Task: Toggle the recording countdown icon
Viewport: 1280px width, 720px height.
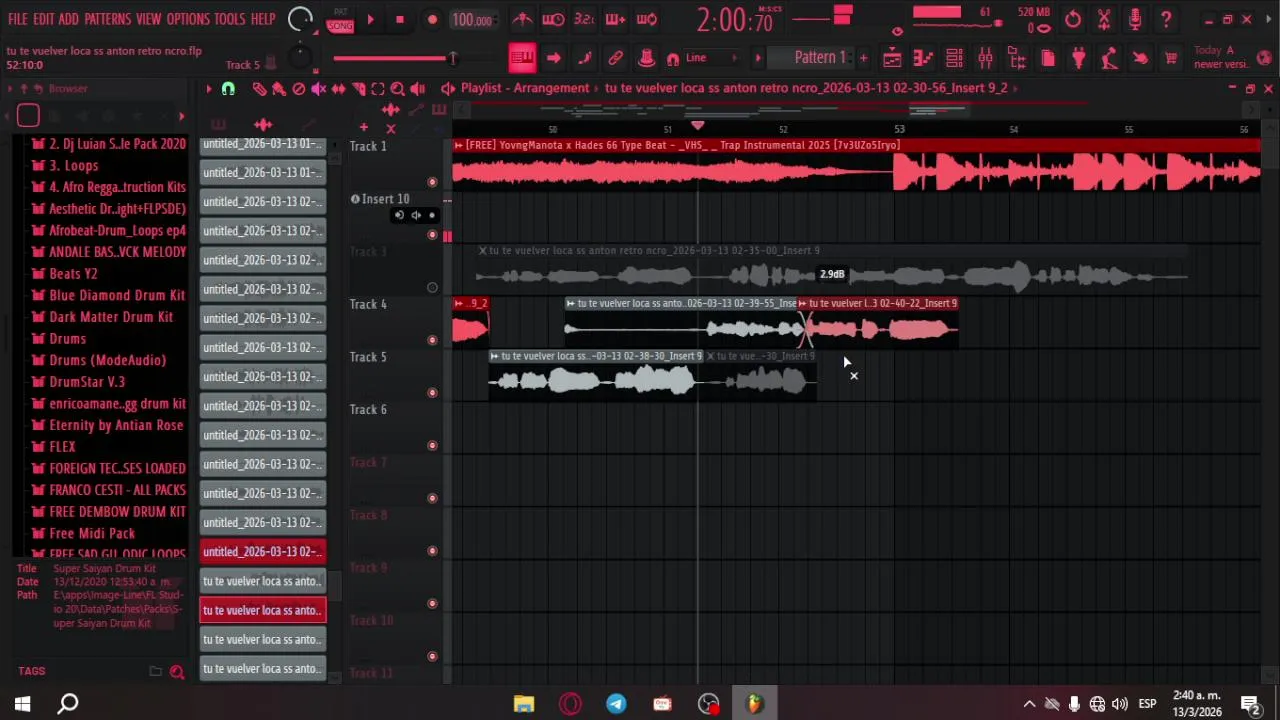Action: pos(584,19)
